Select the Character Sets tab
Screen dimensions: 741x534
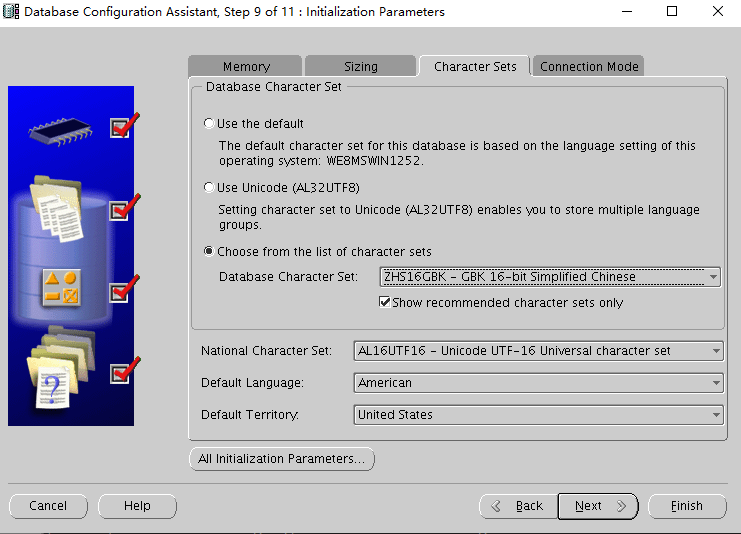click(475, 66)
